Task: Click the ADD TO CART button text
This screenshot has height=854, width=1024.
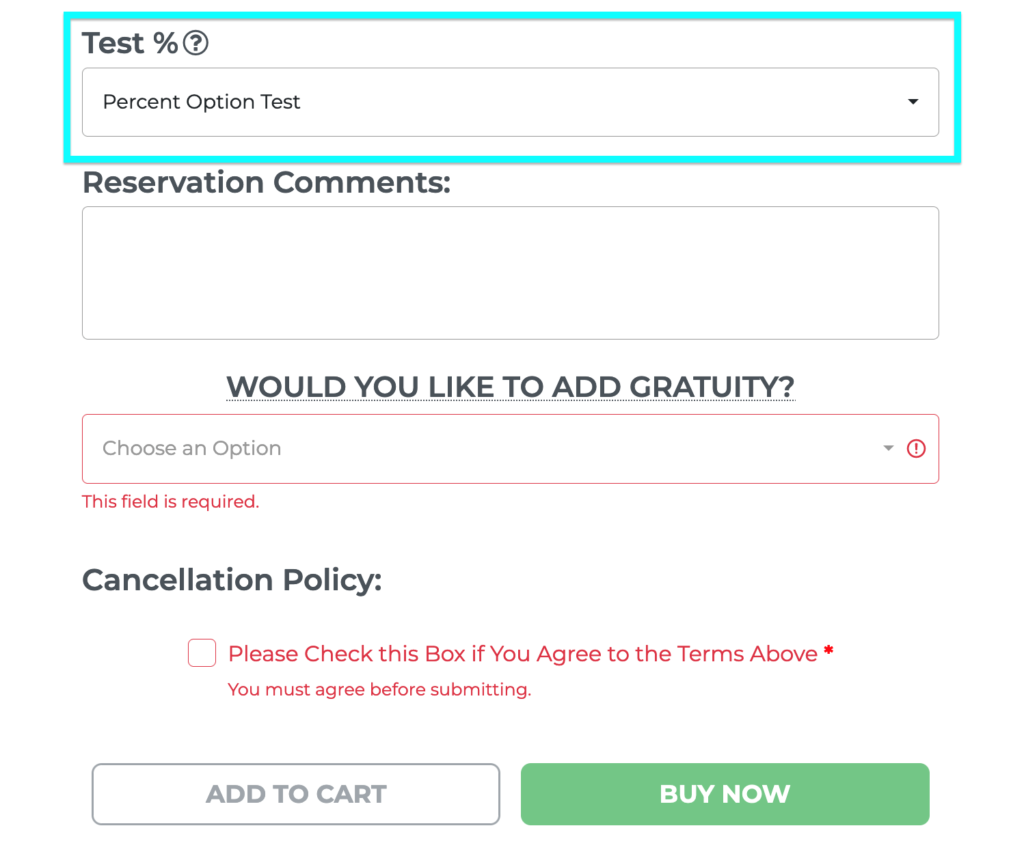Action: (296, 794)
